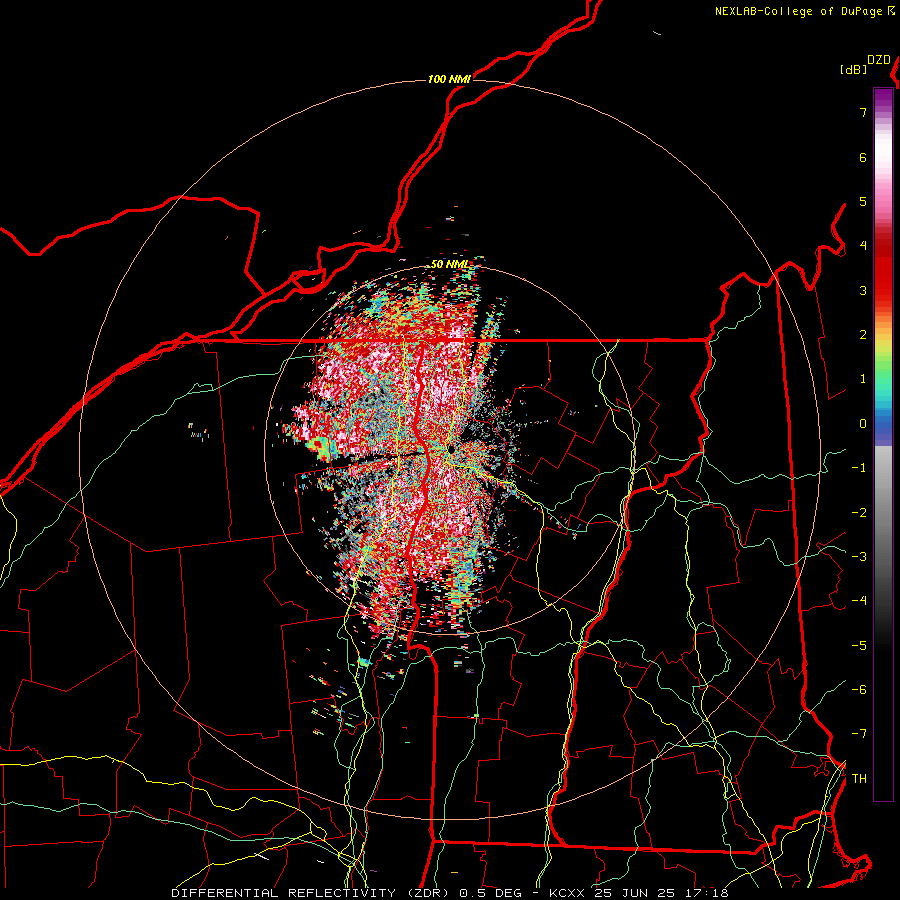Click the 2 value on the color scale
The image size is (900, 900).
coord(863,335)
